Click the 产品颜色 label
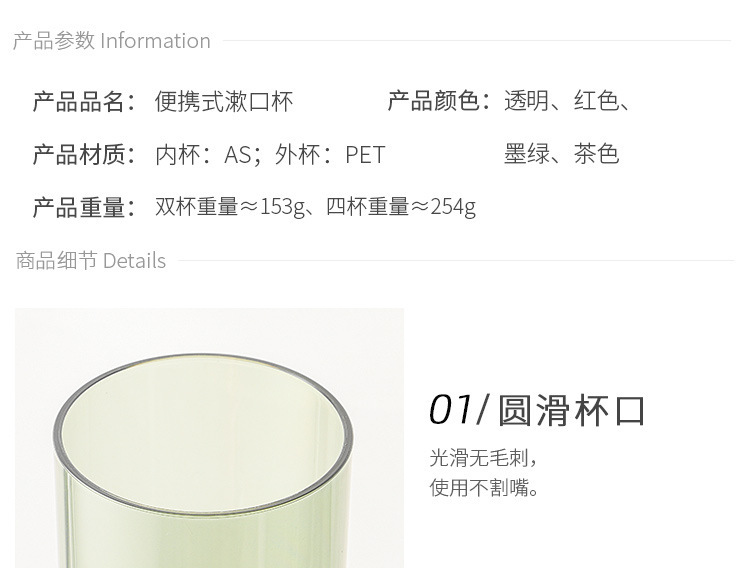Screen dimensions: 750x572 [439, 101]
